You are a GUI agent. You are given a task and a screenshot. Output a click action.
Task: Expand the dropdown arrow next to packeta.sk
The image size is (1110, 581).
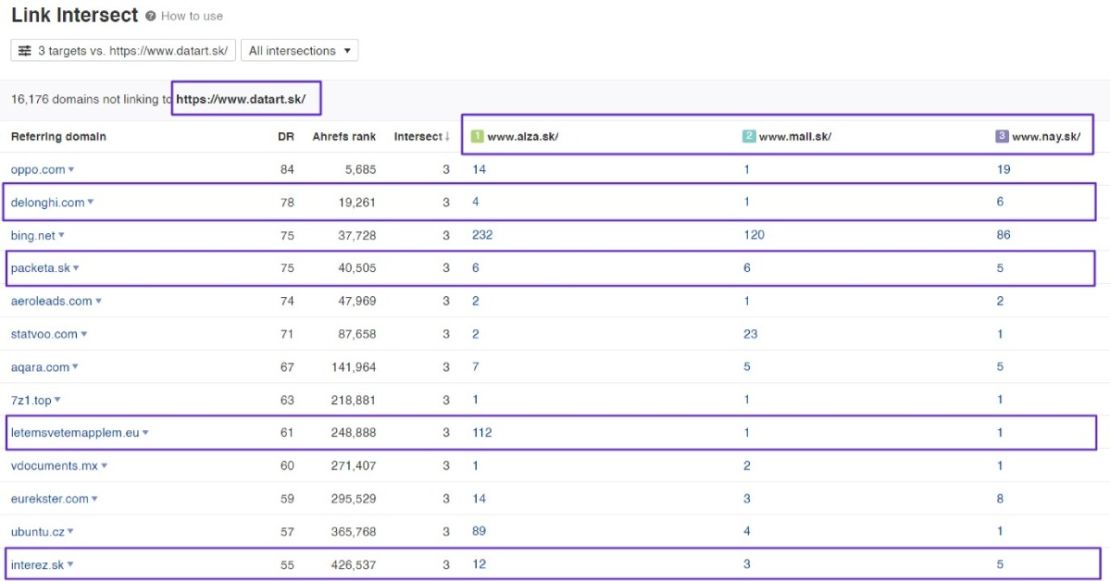click(76, 268)
